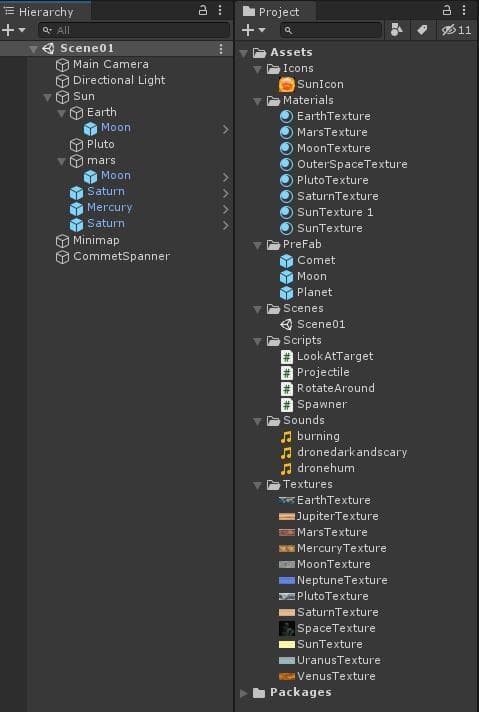Expand the Packages folder
479x712 pixels.
click(244, 693)
